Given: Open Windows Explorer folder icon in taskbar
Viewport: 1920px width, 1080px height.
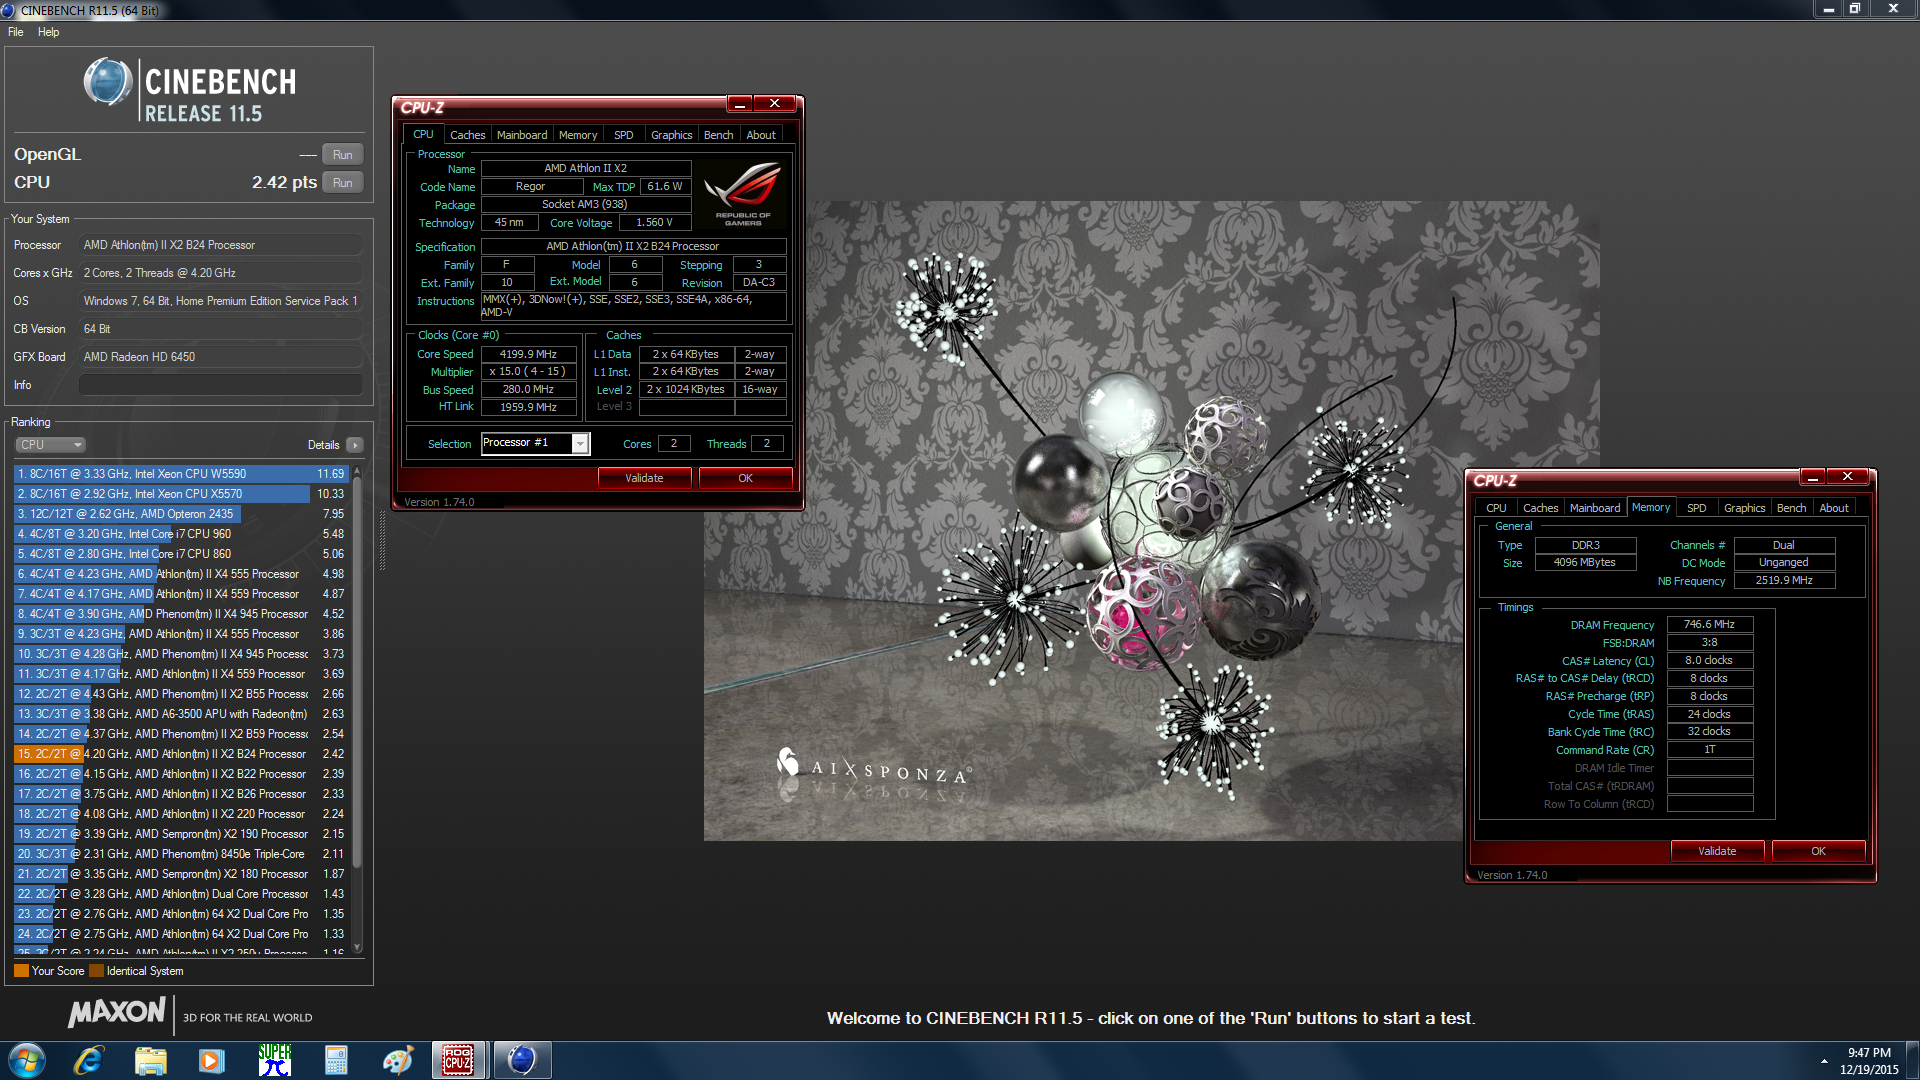Looking at the screenshot, I should click(150, 1060).
